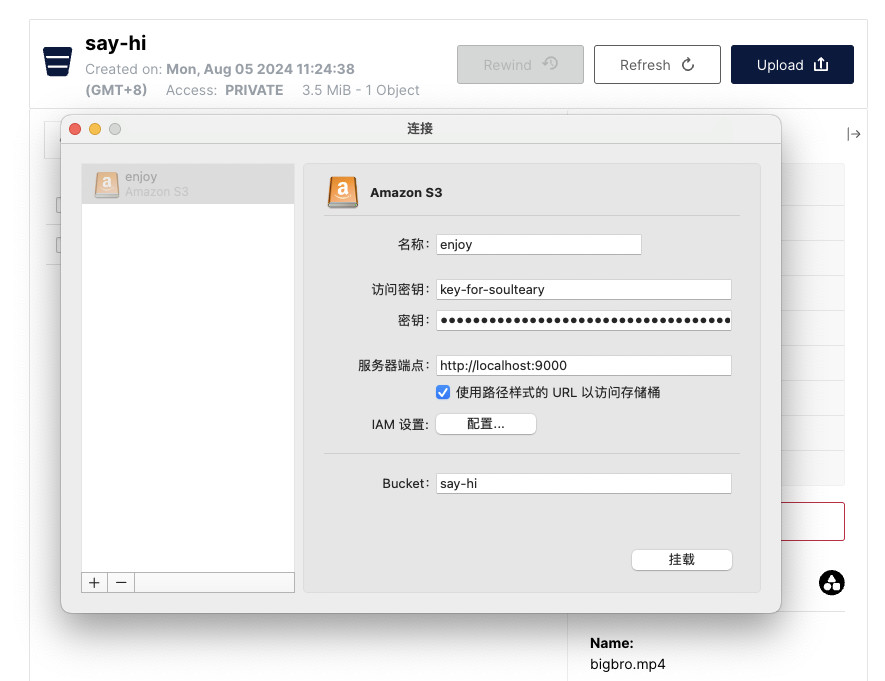Image resolution: width=885 pixels, height=681 pixels.
Task: Click the say-hi bucket icon
Action: click(58, 61)
